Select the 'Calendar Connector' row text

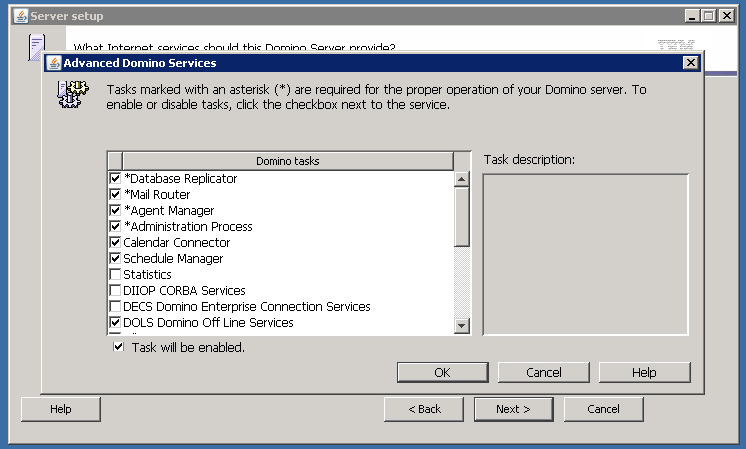point(177,243)
